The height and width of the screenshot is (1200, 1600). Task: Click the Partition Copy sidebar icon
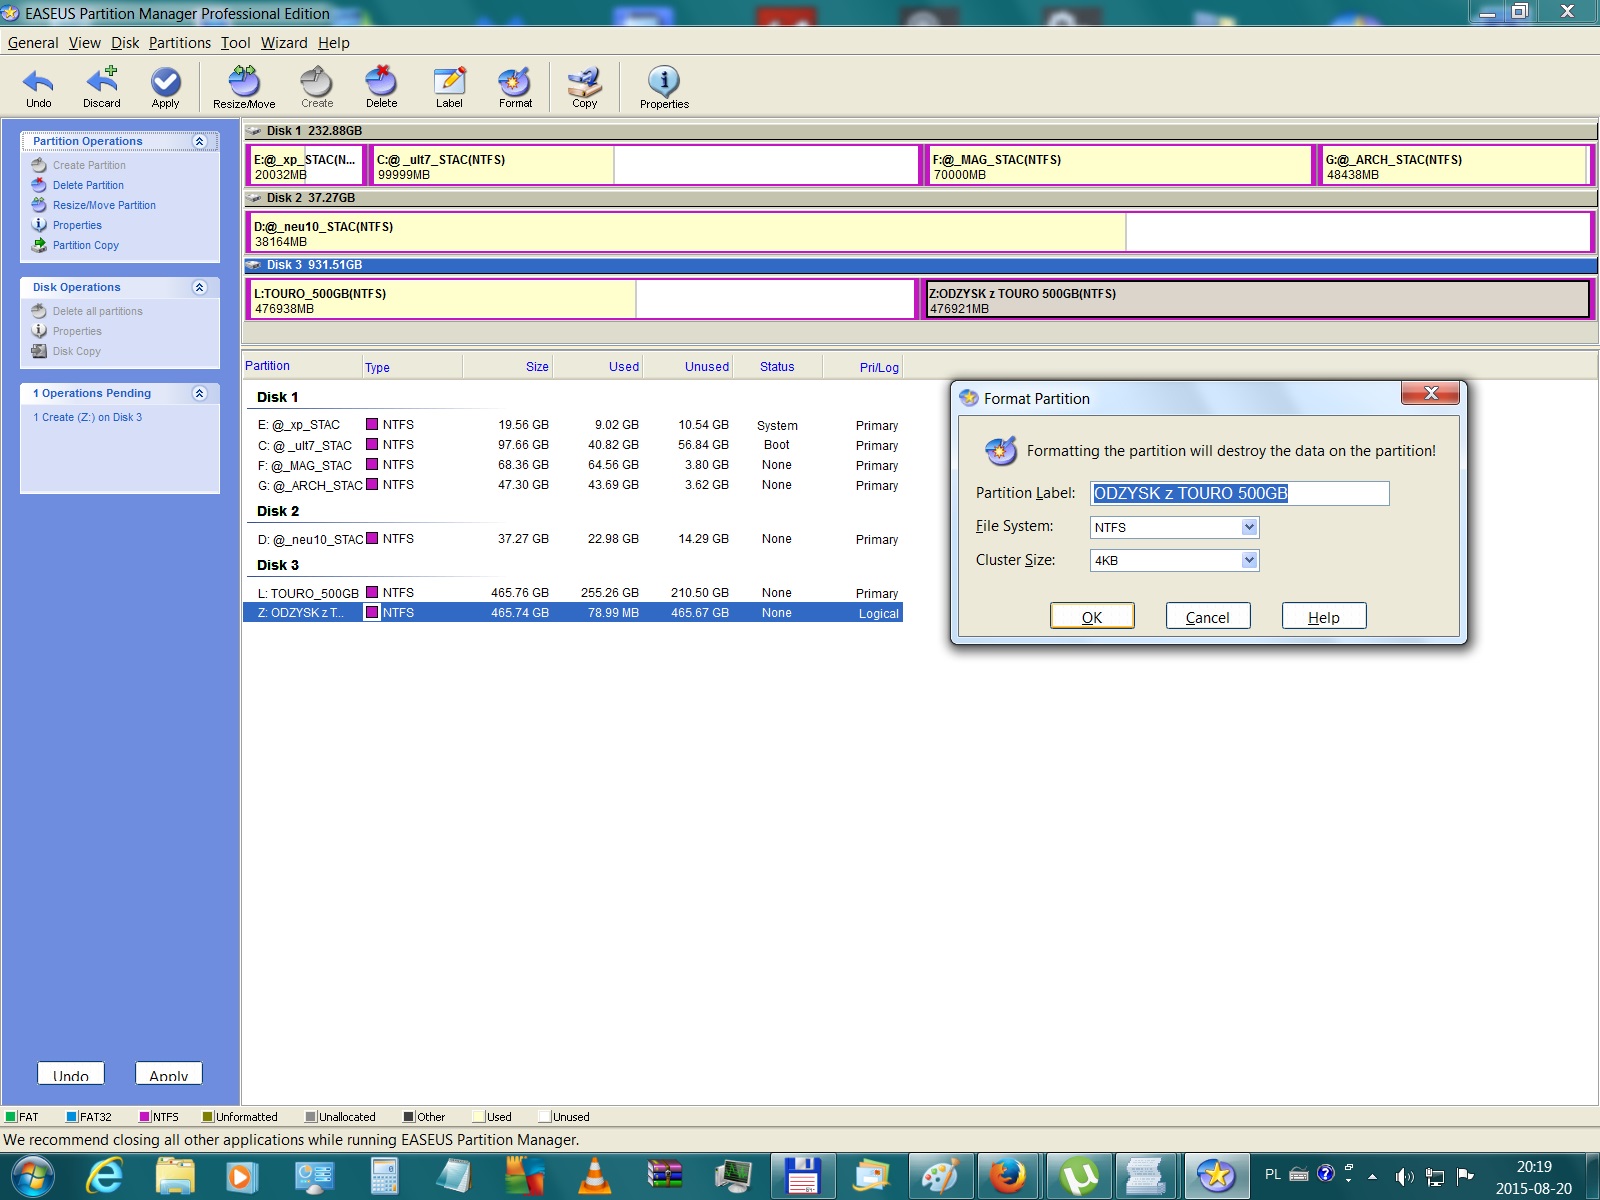click(39, 245)
